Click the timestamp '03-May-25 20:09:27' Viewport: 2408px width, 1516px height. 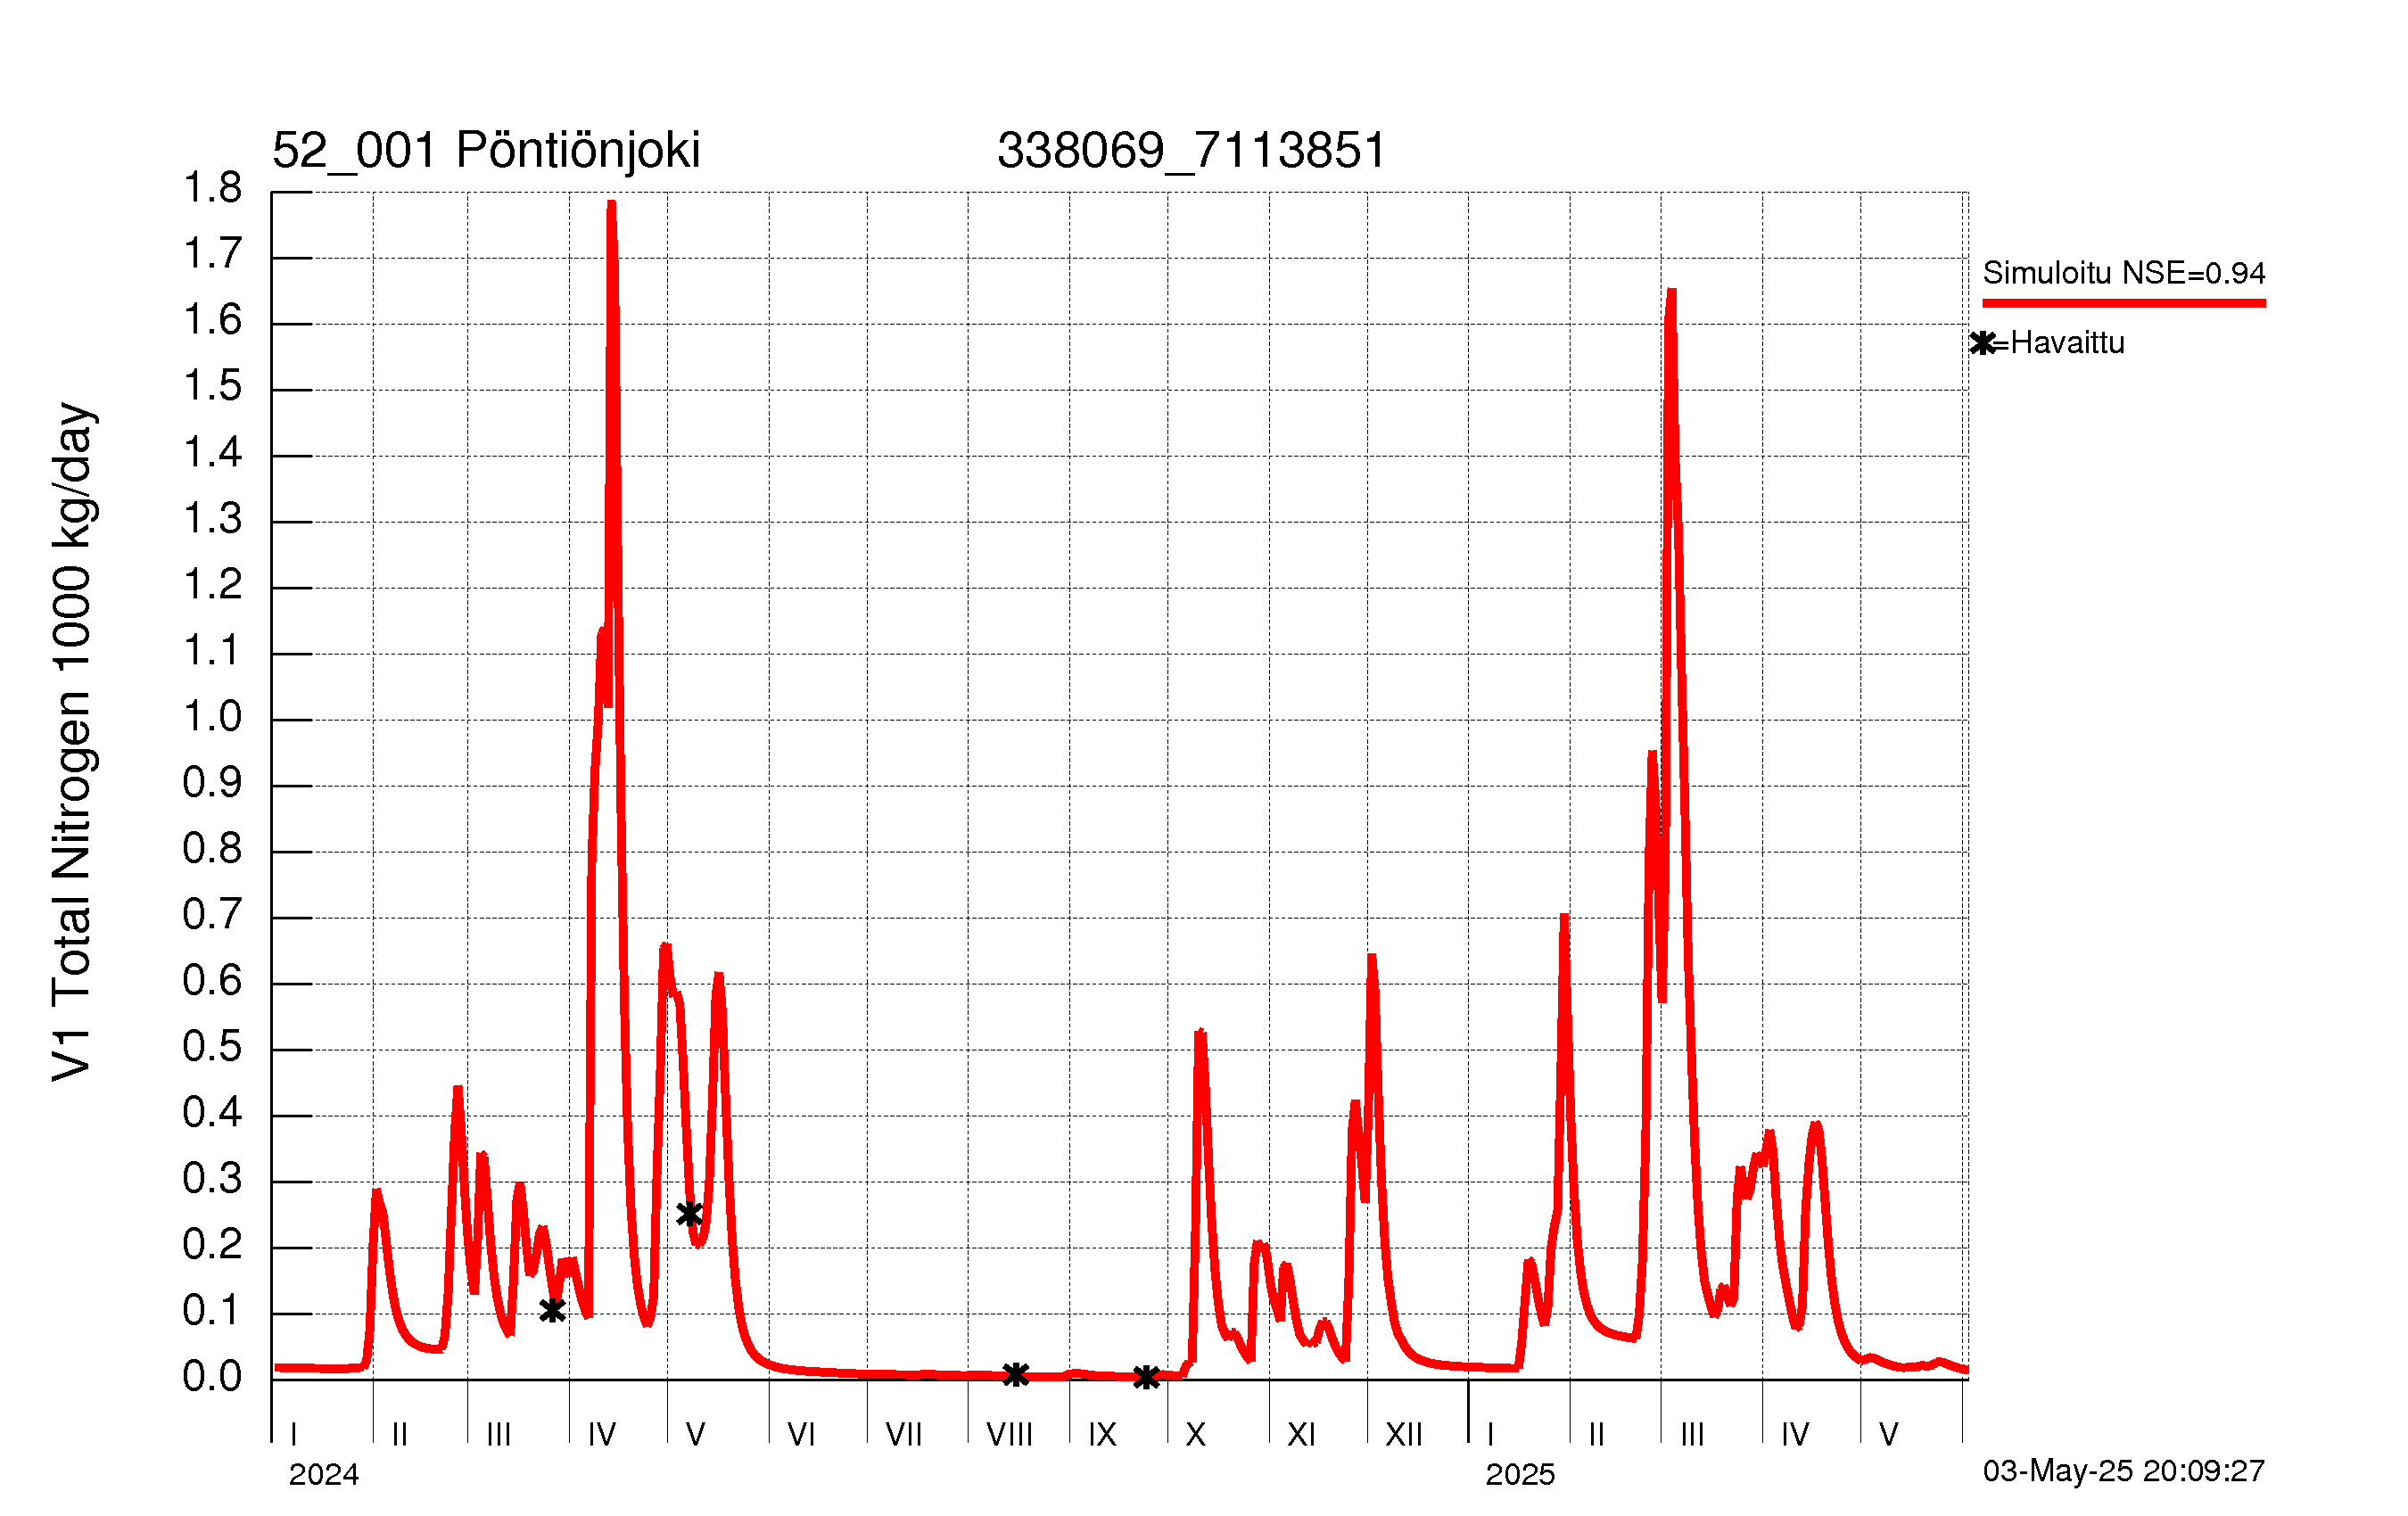click(x=2124, y=1471)
